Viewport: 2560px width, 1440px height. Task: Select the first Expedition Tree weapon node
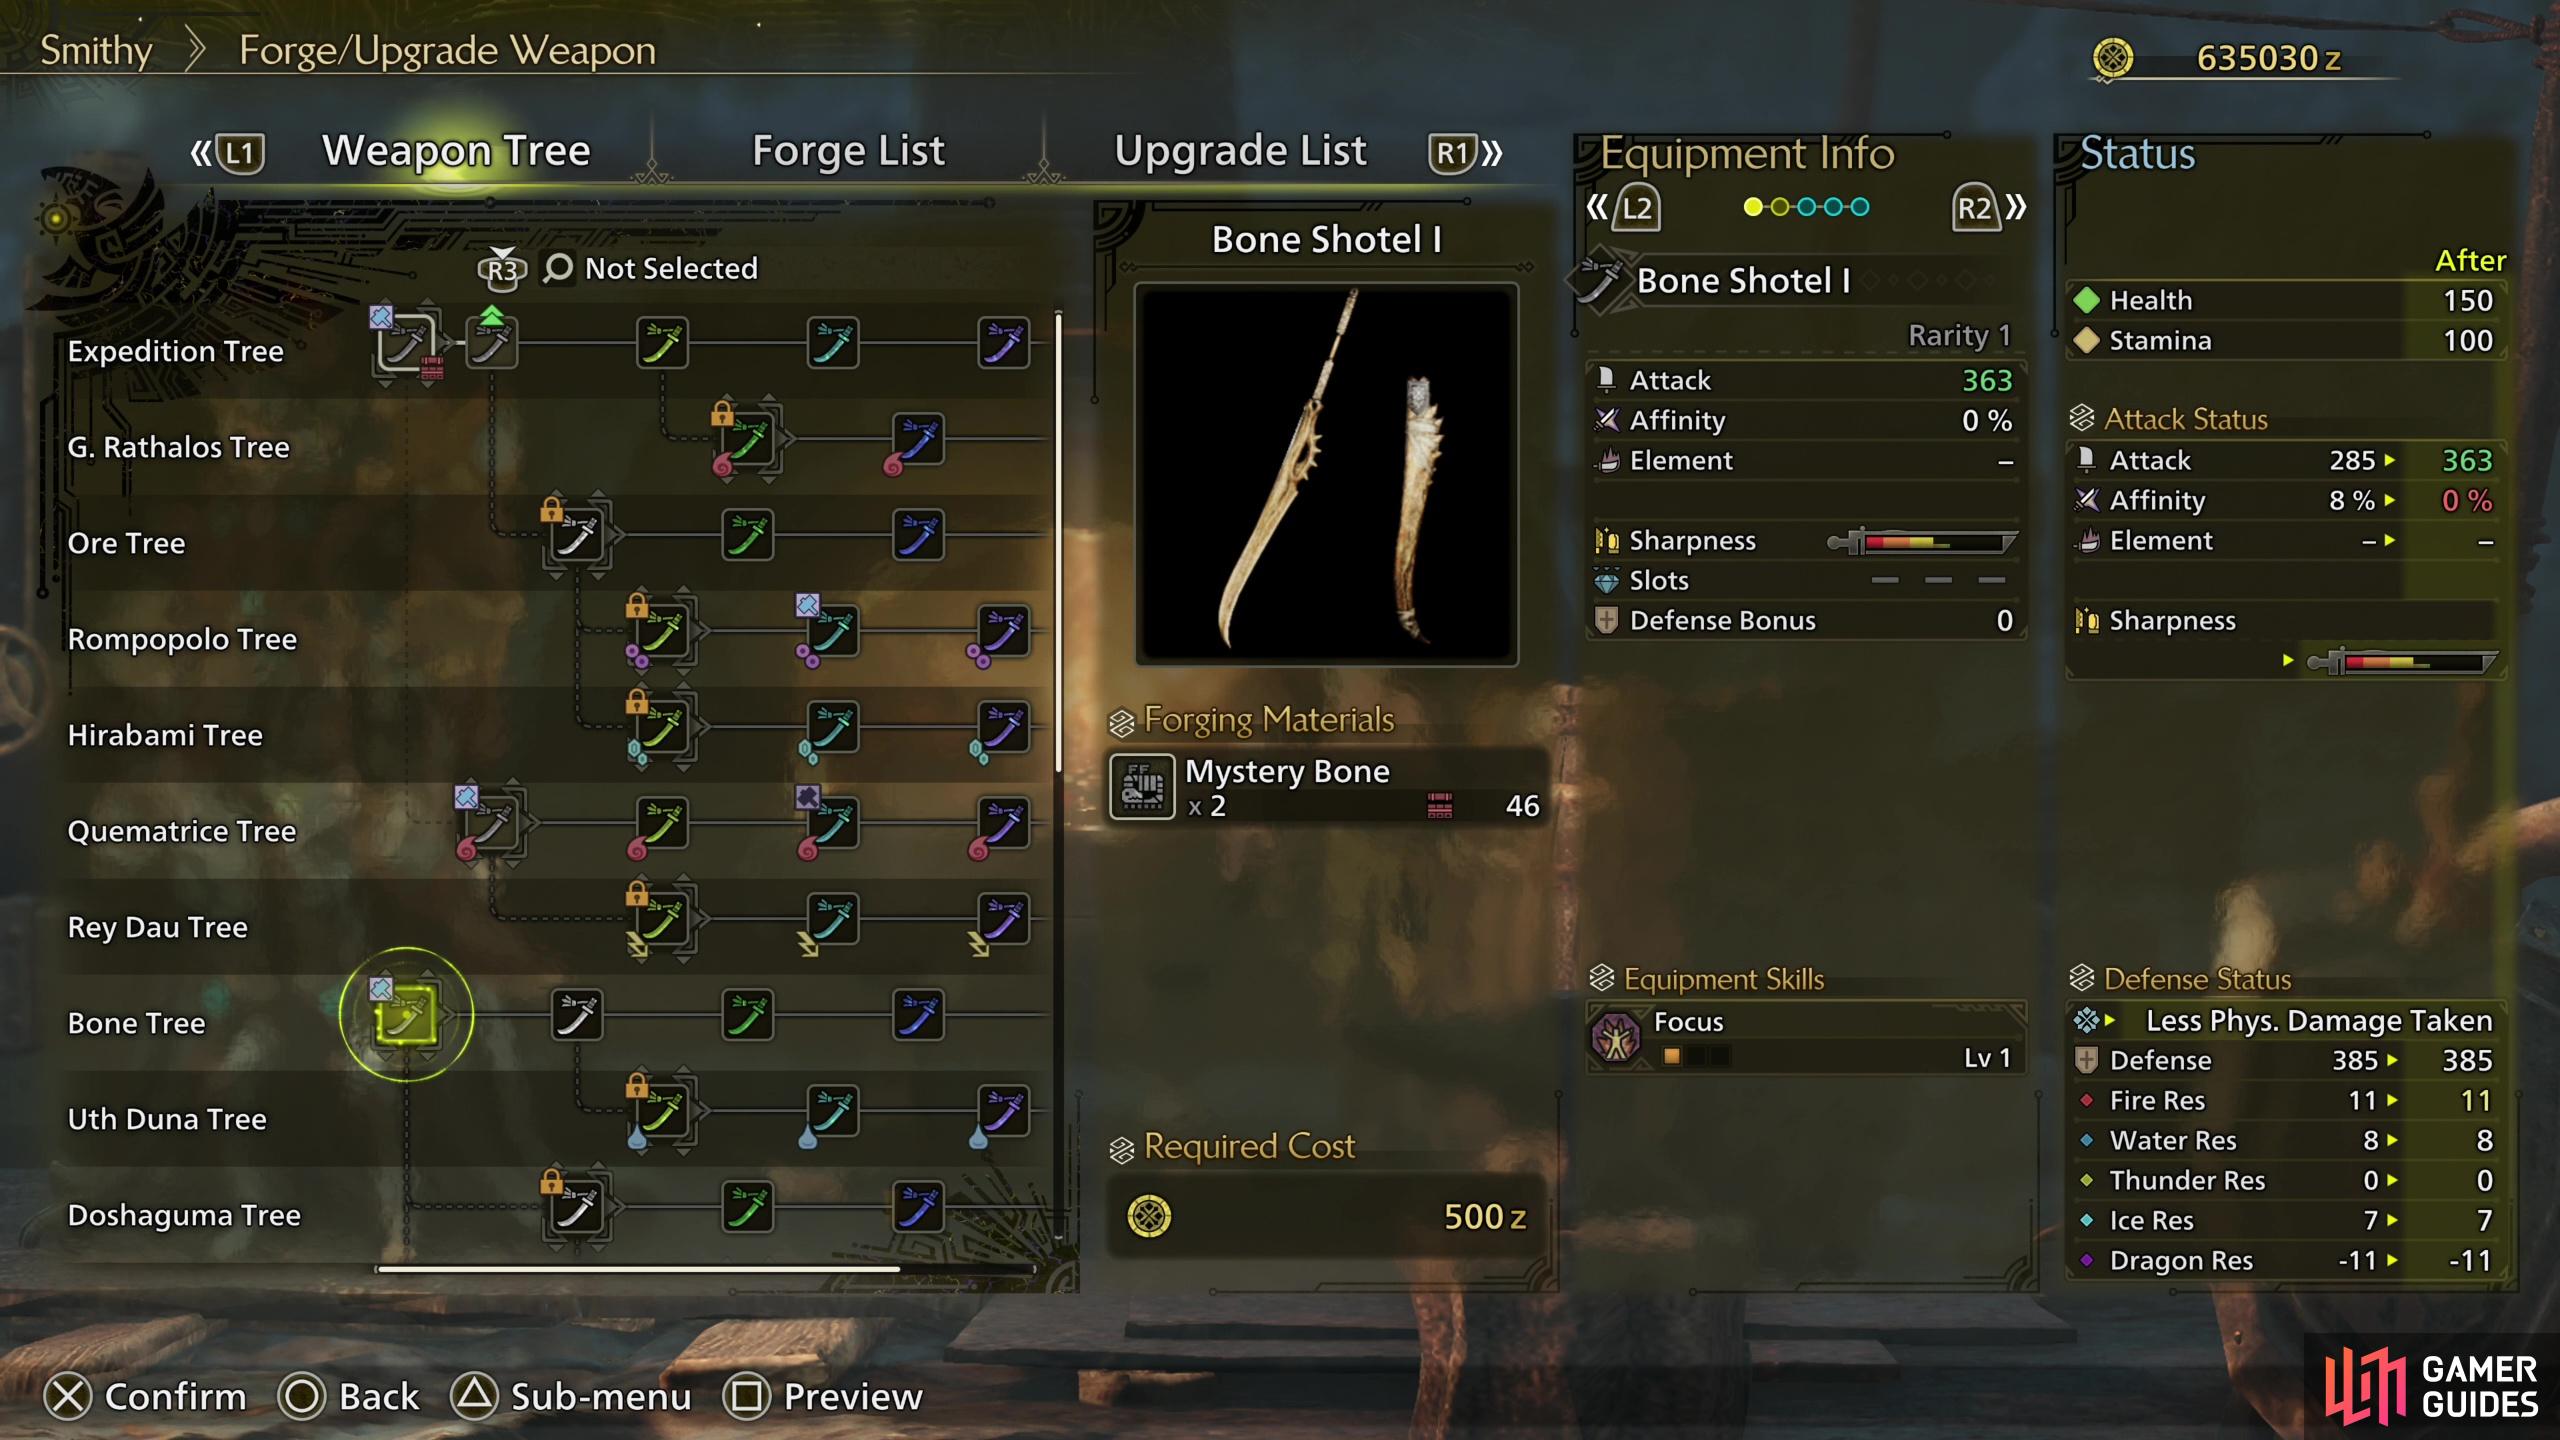(x=406, y=344)
